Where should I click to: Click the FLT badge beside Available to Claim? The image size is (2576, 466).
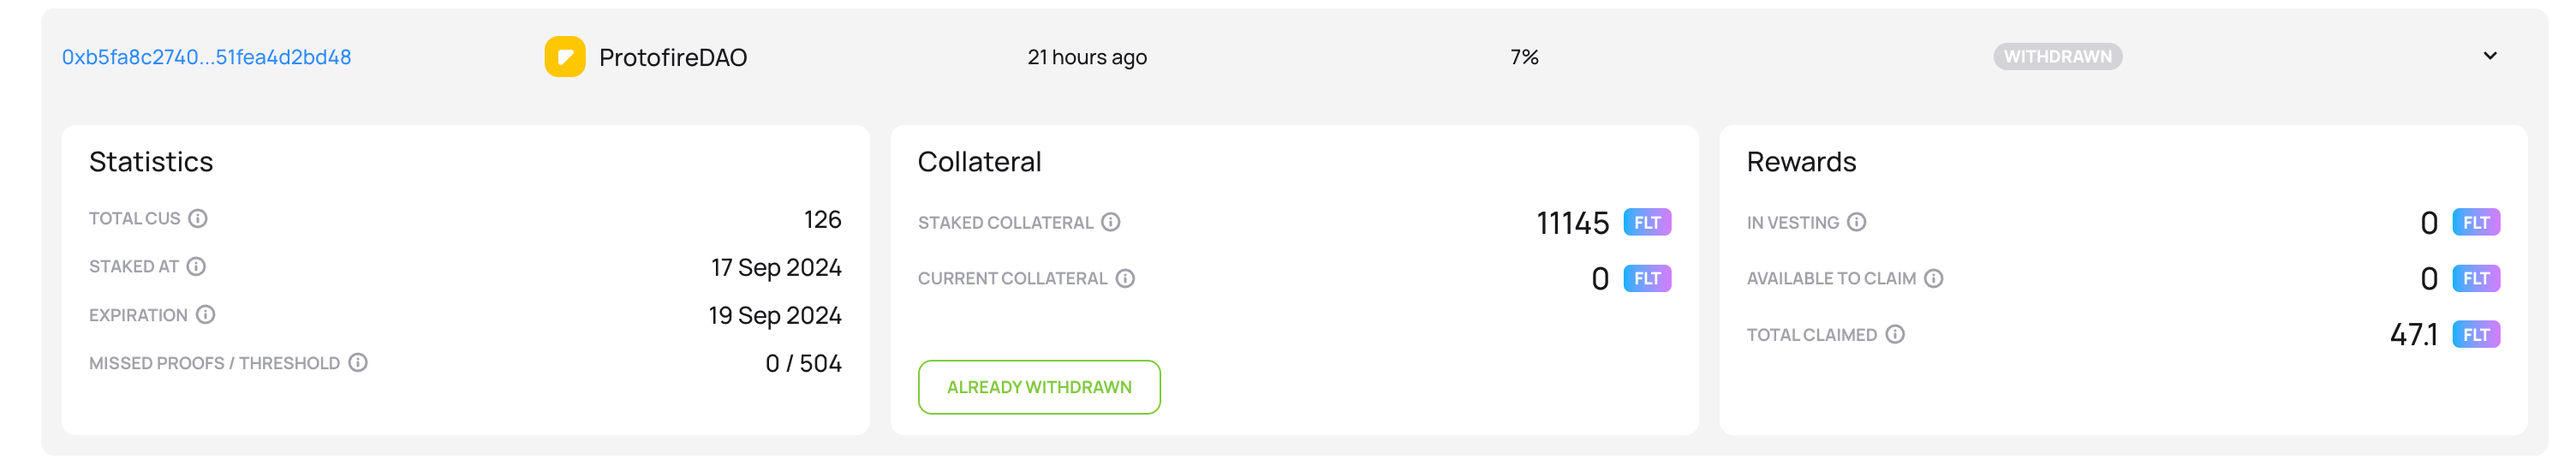2475,278
